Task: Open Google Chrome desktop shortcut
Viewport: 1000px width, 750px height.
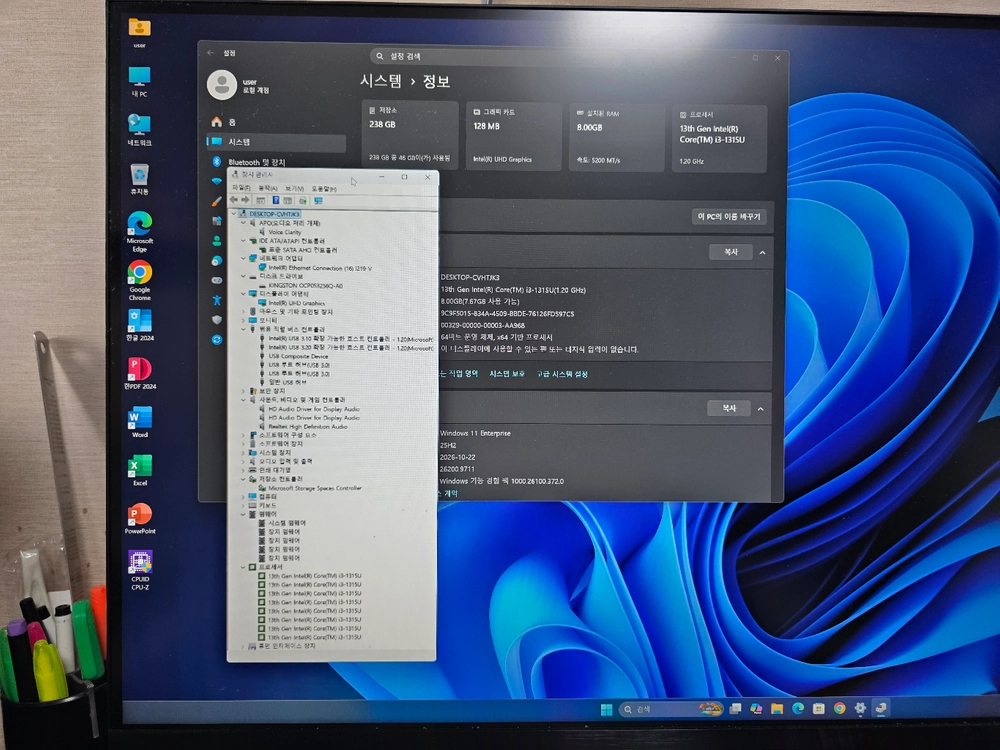Action: (x=140, y=279)
